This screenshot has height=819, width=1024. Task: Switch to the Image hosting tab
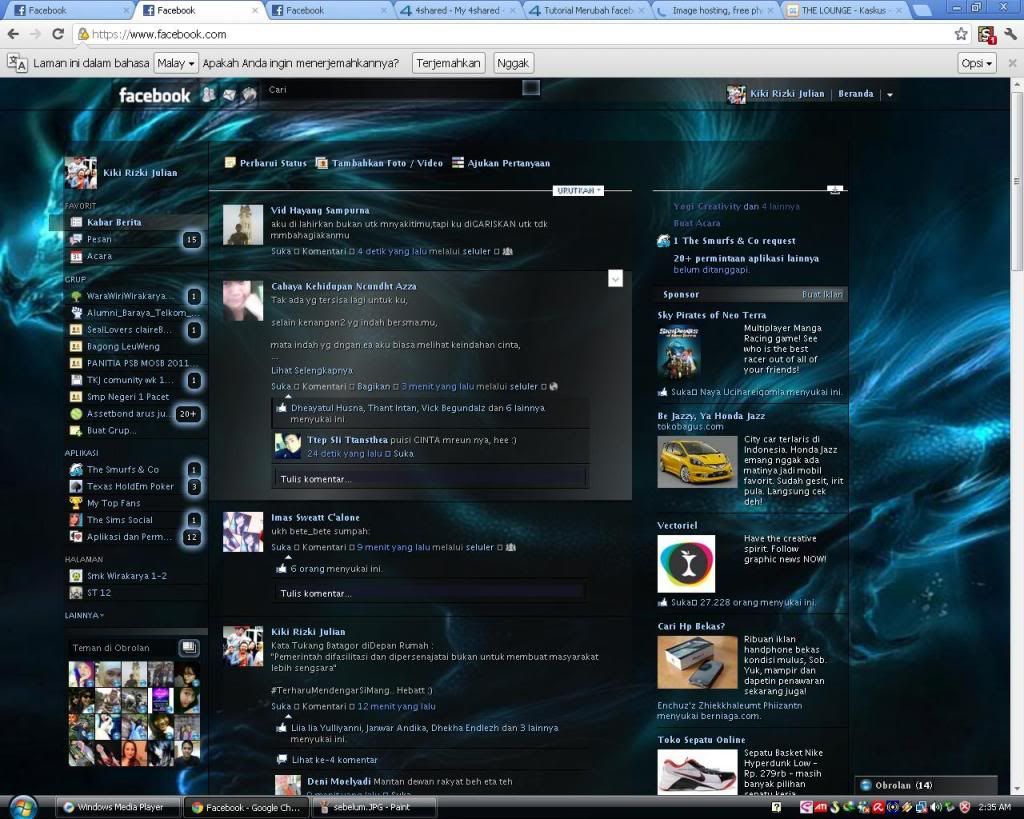point(716,10)
